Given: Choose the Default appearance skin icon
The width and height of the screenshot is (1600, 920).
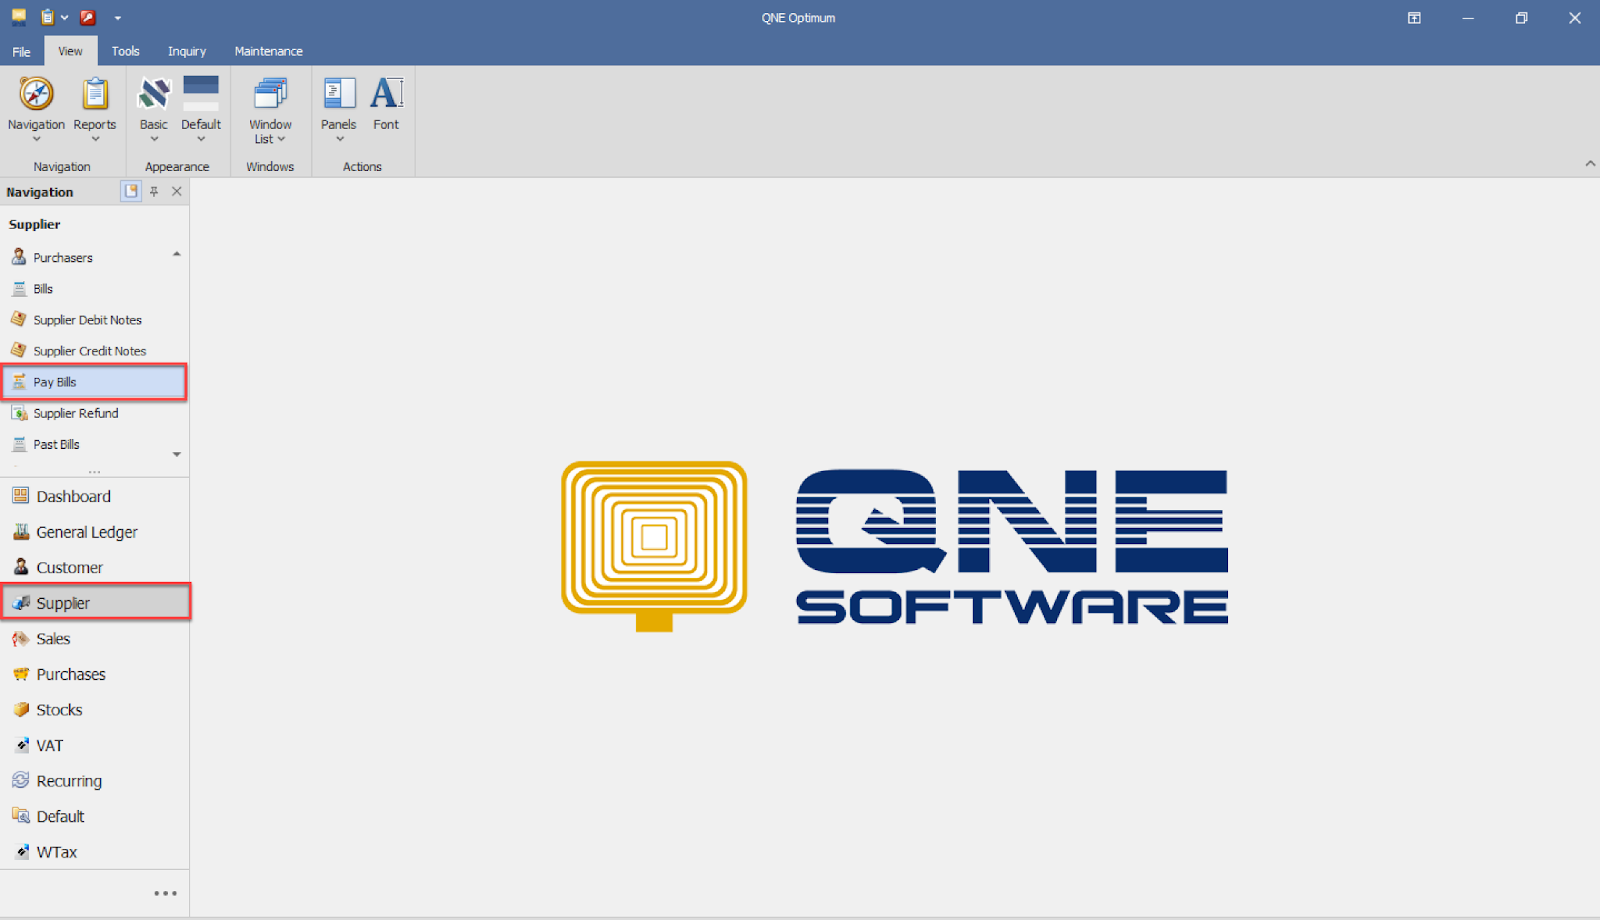Looking at the screenshot, I should [201, 94].
